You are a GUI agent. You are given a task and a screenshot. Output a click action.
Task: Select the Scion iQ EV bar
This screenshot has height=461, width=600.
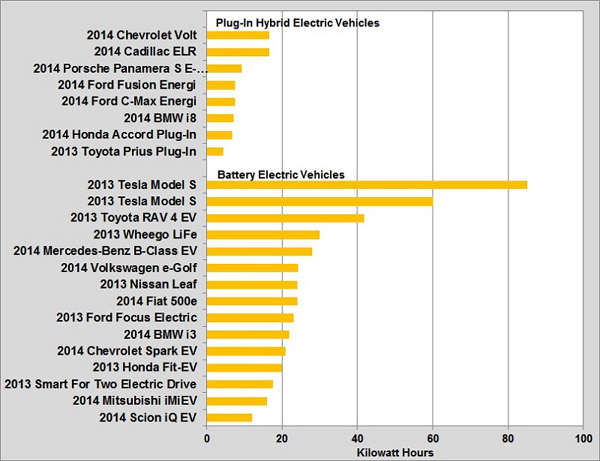pyautogui.click(x=229, y=417)
